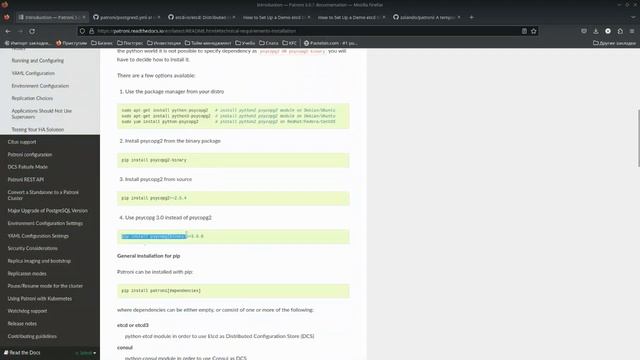Screen dimensions: 640x360
Task: Open the Другие закладки folder
Action: click(614, 43)
